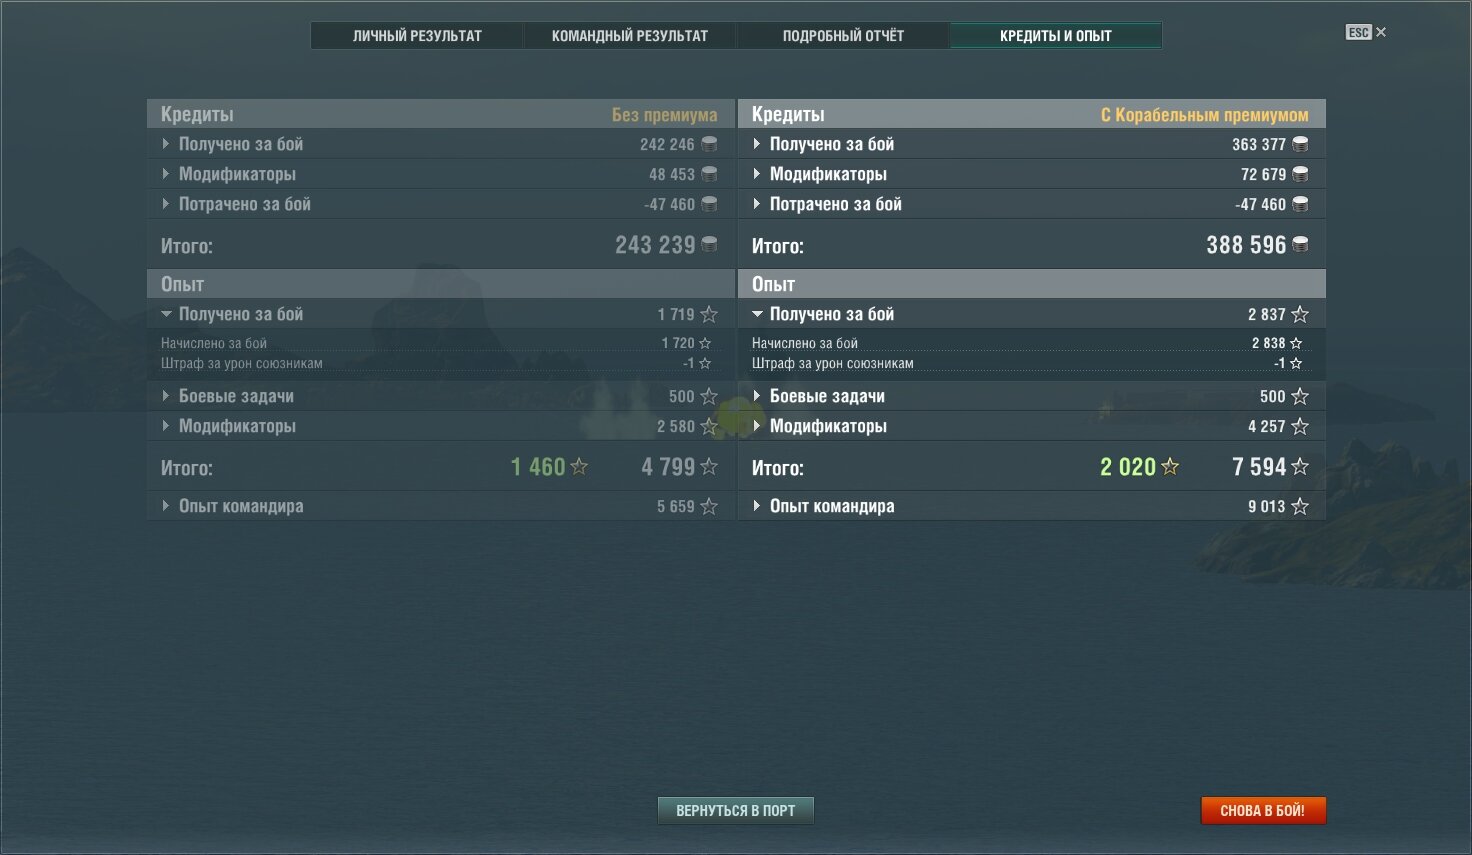Expand non-premium 'Потрачено за бой' row
Viewport: 1472px width, 855px height.
pyautogui.click(x=440, y=204)
